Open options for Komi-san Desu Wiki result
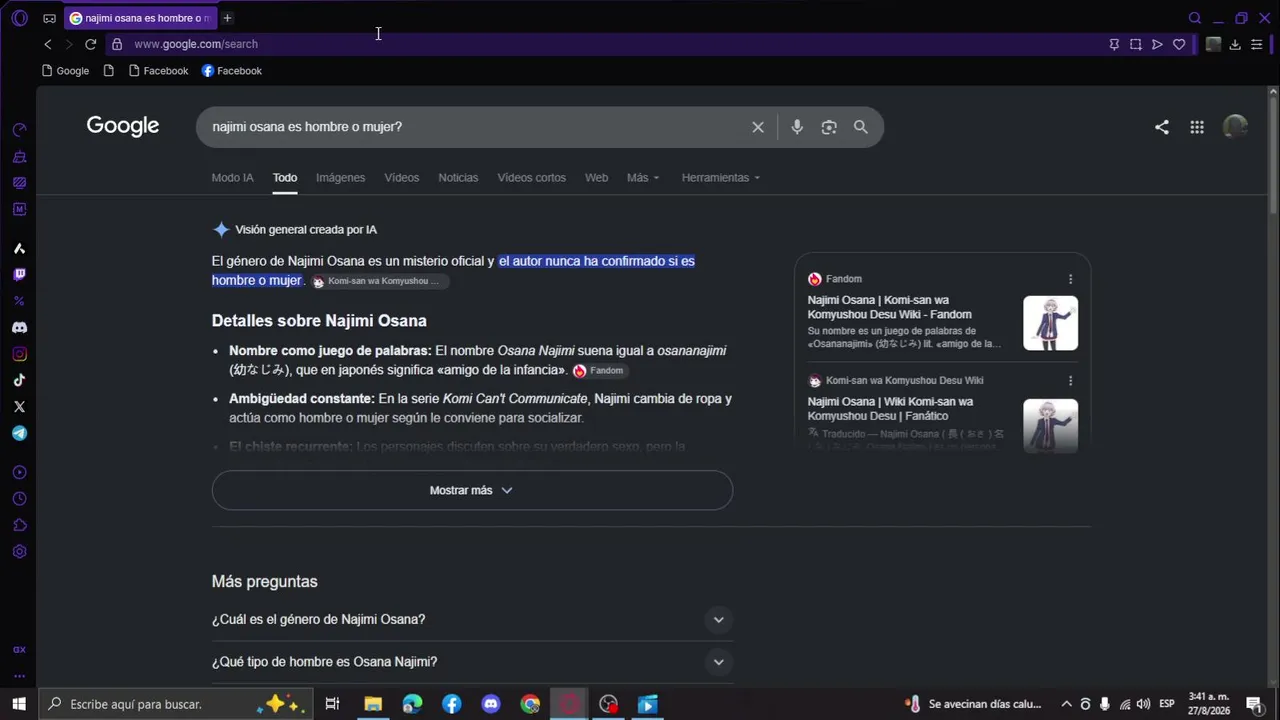Viewport: 1280px width, 720px height. click(1070, 381)
